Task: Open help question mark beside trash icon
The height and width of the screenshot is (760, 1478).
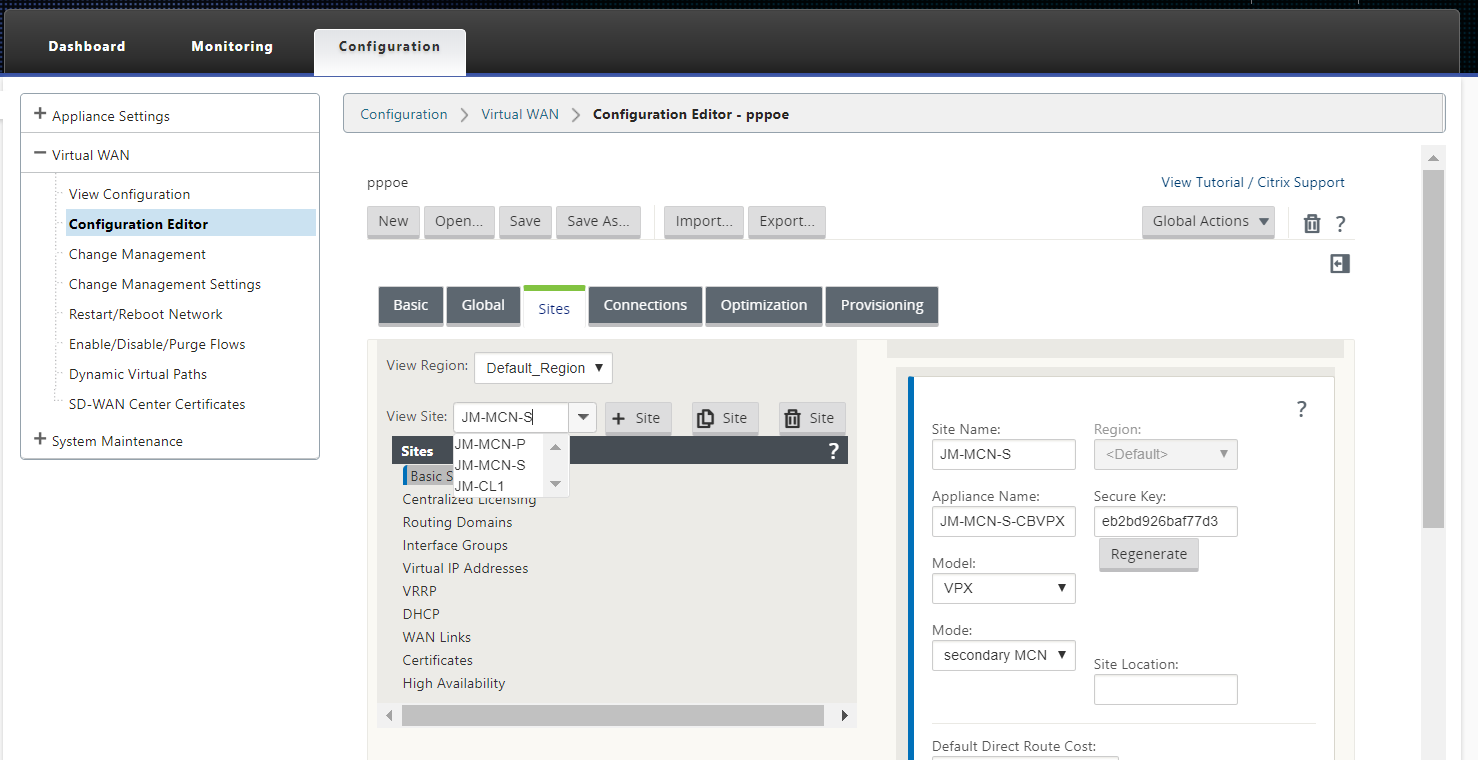Action: pyautogui.click(x=1340, y=224)
